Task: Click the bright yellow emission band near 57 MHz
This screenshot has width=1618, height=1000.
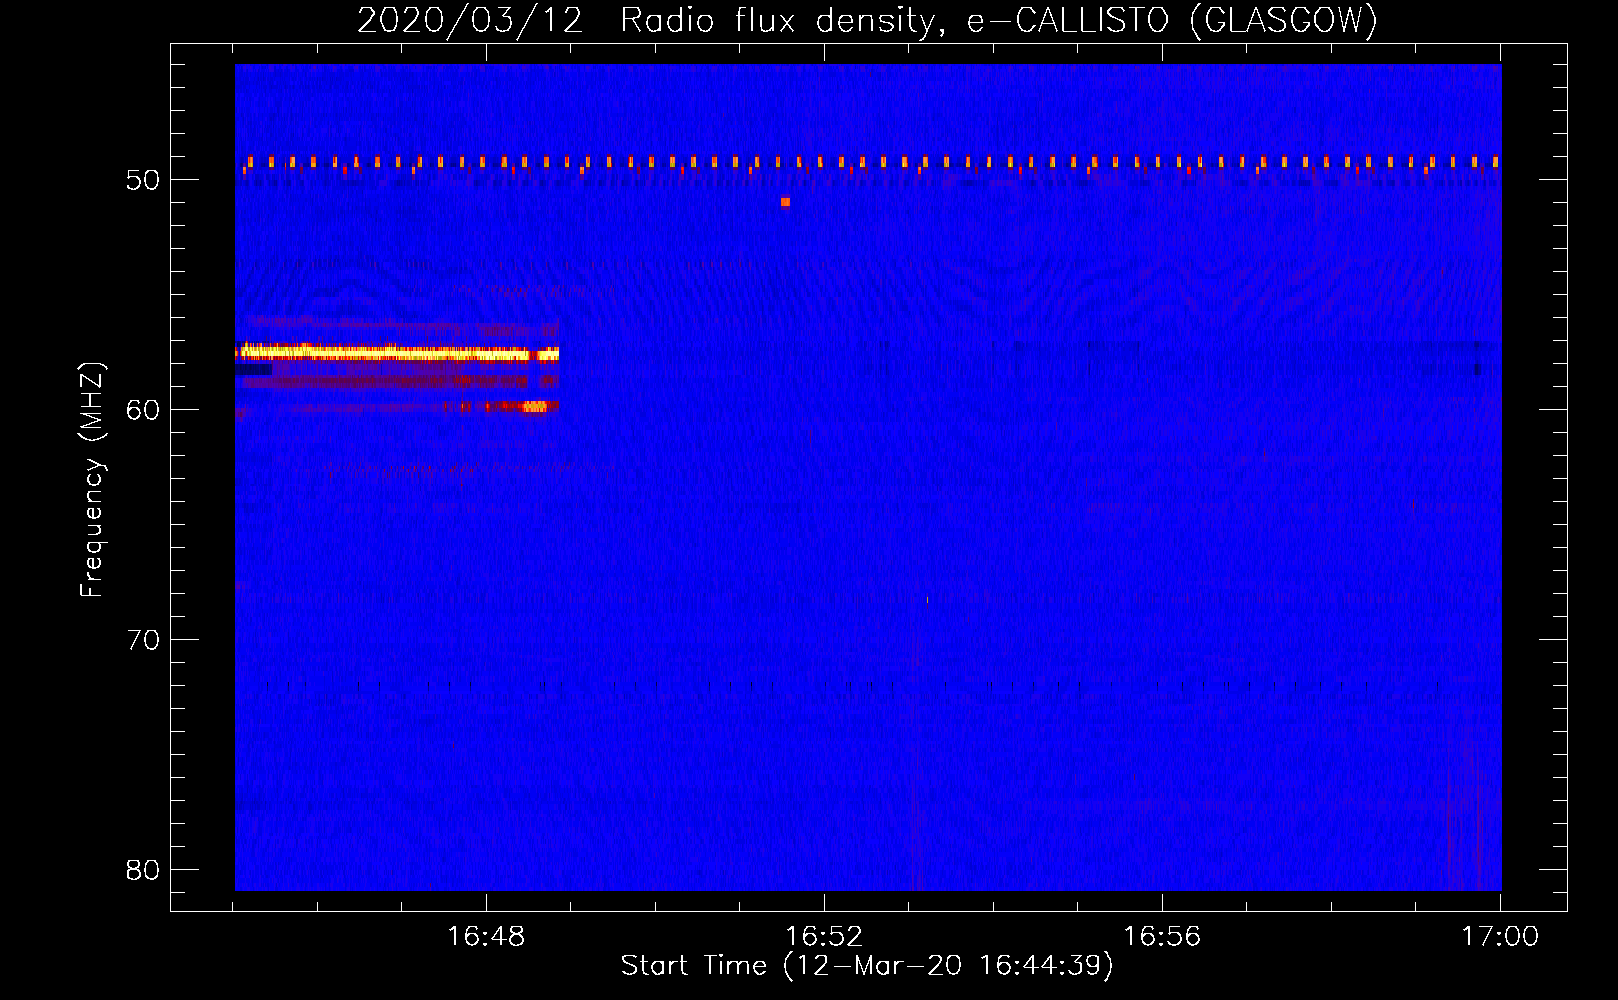Action: point(397,353)
